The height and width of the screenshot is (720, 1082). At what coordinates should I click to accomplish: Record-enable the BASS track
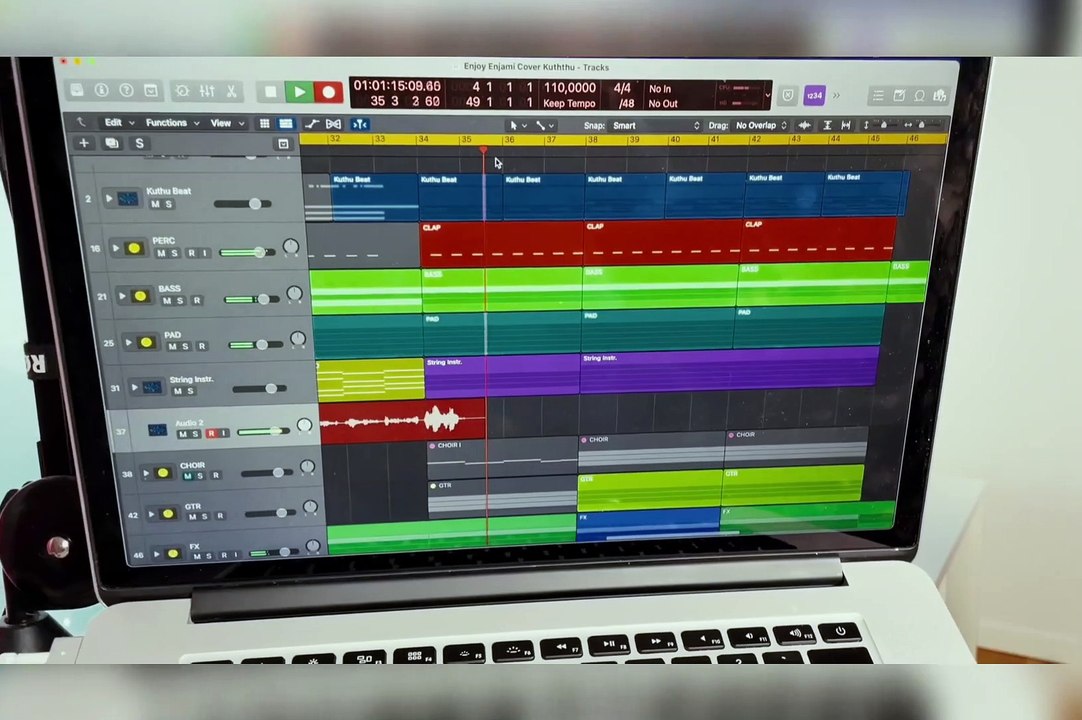click(x=197, y=300)
